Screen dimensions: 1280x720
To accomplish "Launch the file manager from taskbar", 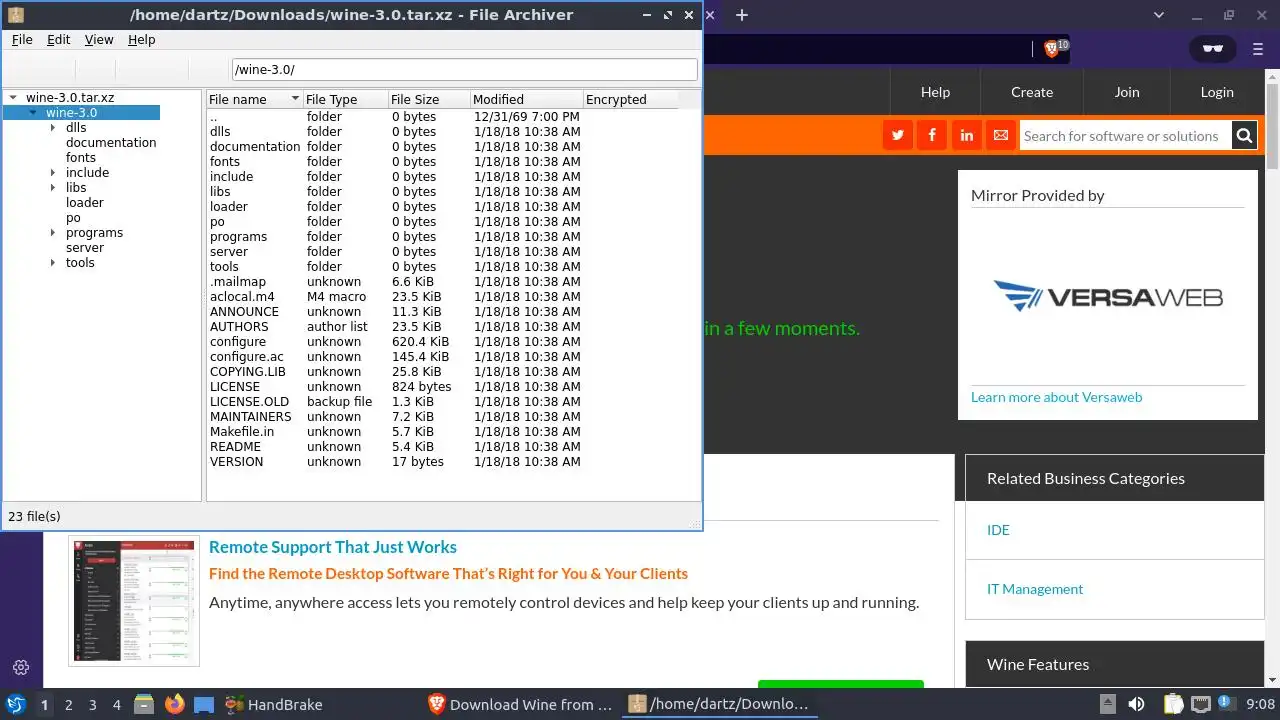I will click(143, 704).
